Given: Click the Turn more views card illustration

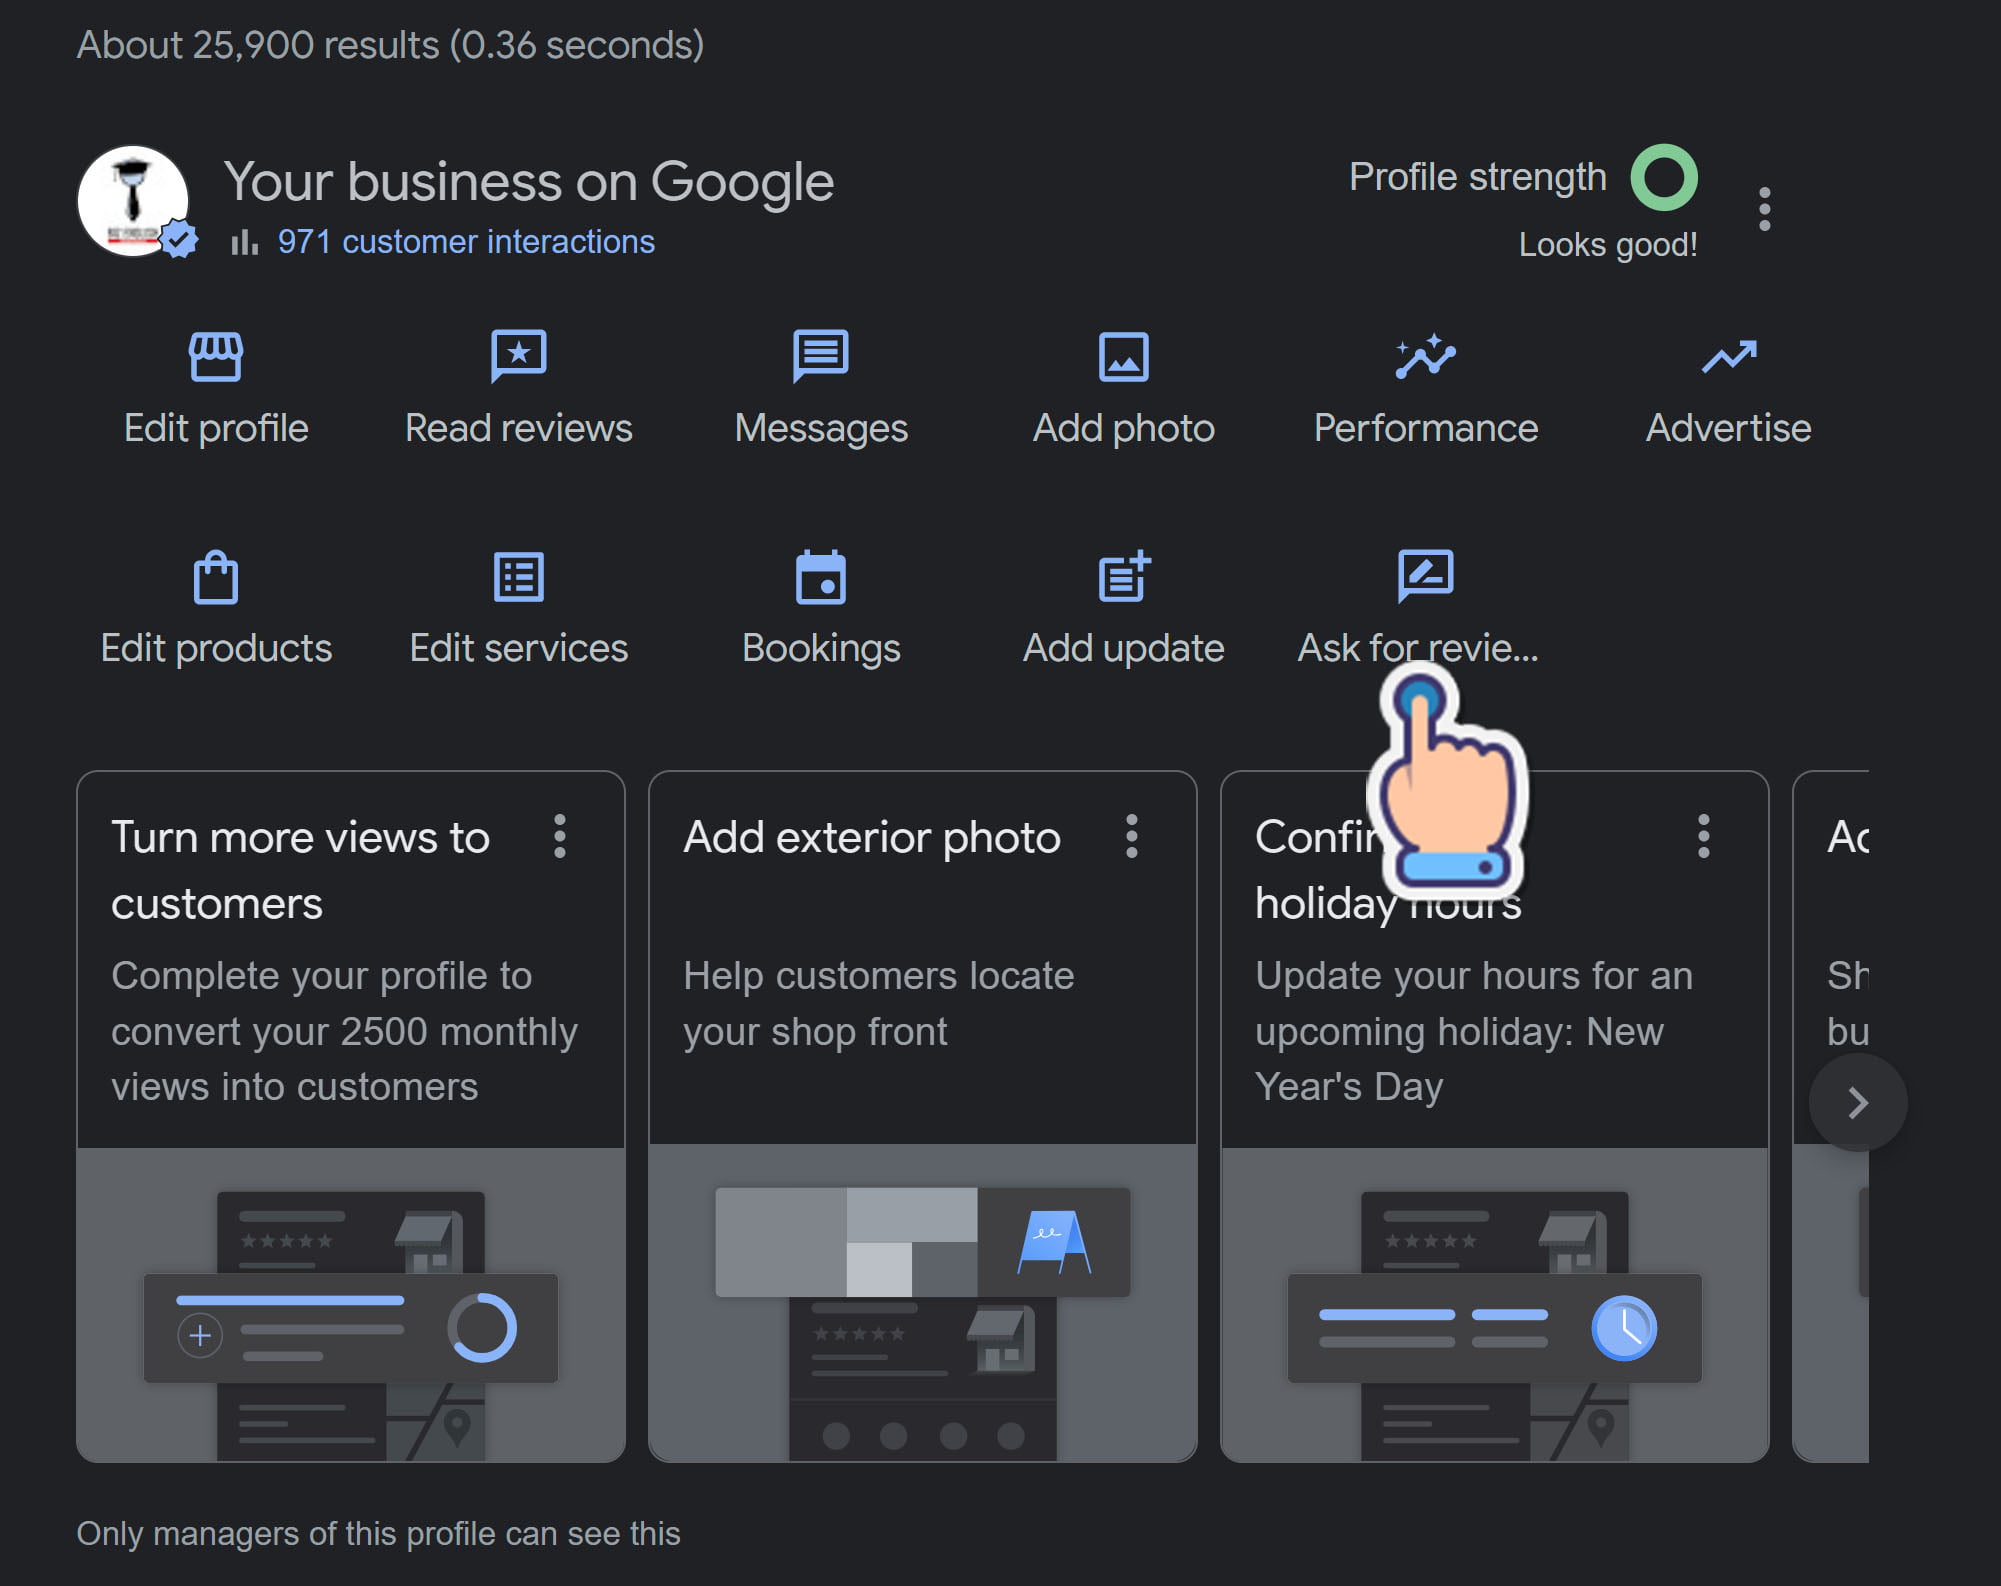Looking at the screenshot, I should [351, 1305].
